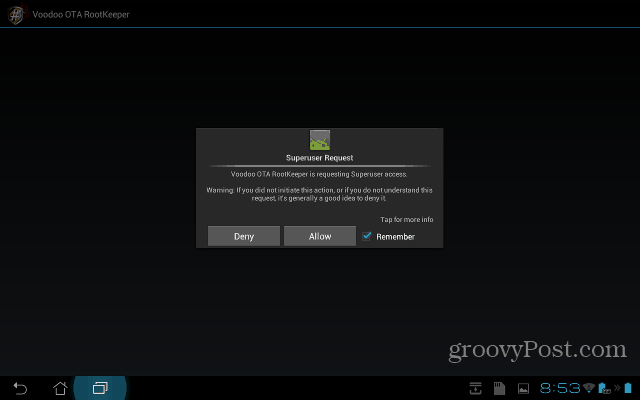Tap the dock battery status icon
The width and height of the screenshot is (640, 400).
(x=604, y=388)
